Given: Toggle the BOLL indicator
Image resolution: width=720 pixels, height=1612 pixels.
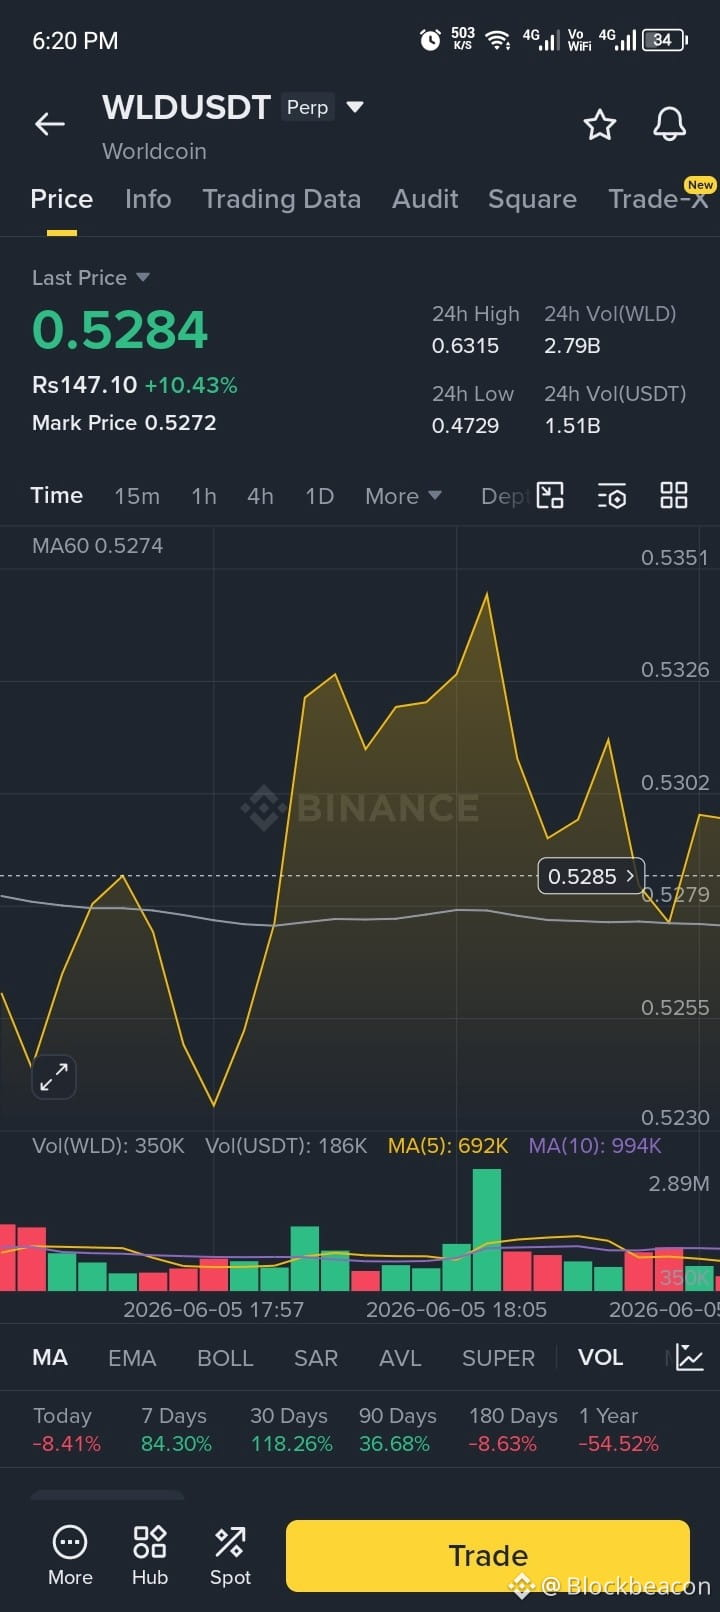Looking at the screenshot, I should 225,1358.
